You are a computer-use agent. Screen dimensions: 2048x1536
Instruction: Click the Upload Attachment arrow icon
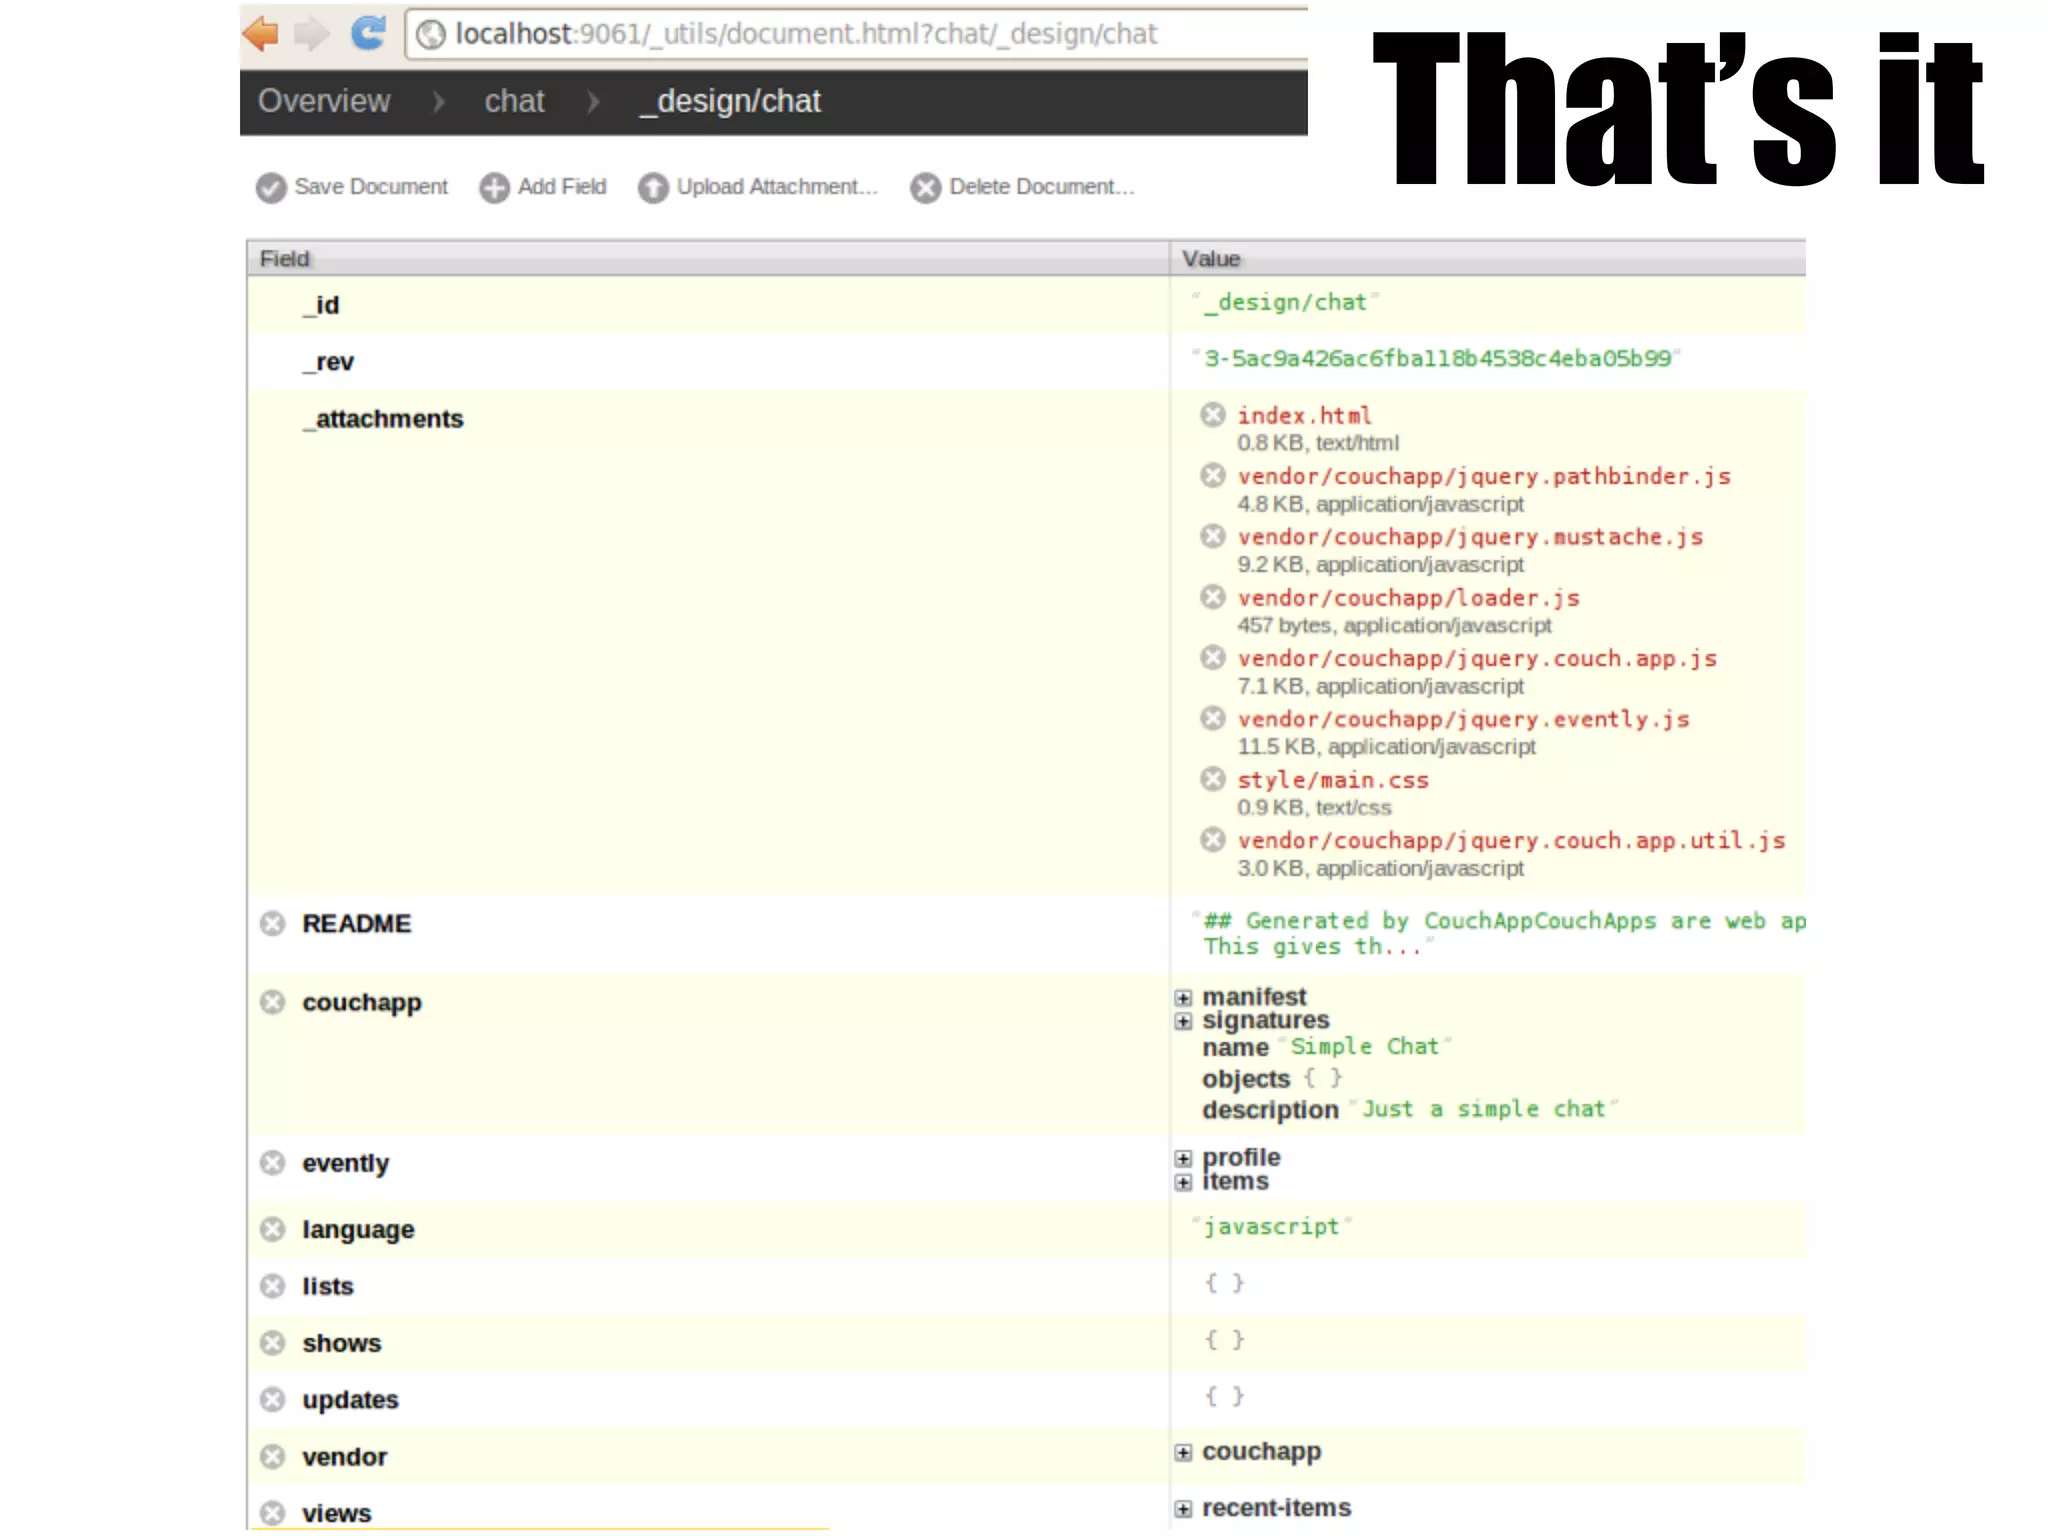click(x=653, y=188)
